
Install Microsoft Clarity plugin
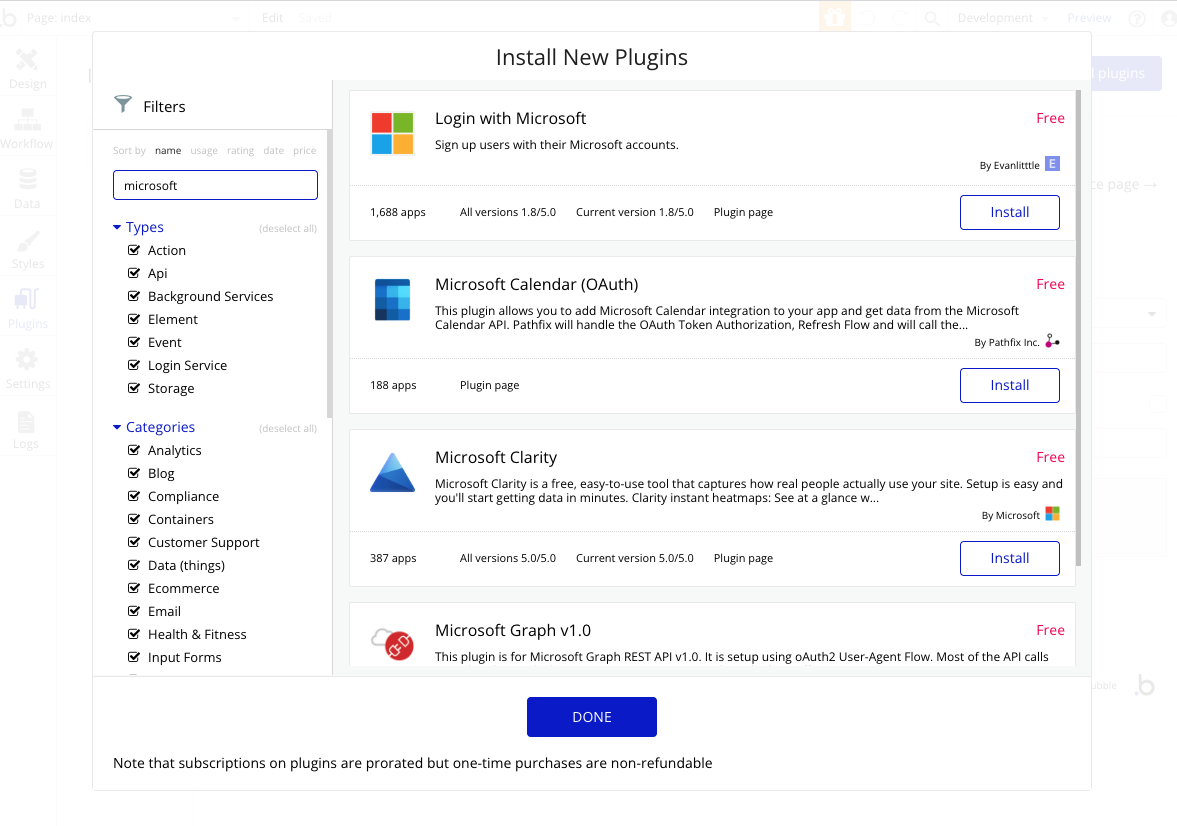tap(1010, 558)
